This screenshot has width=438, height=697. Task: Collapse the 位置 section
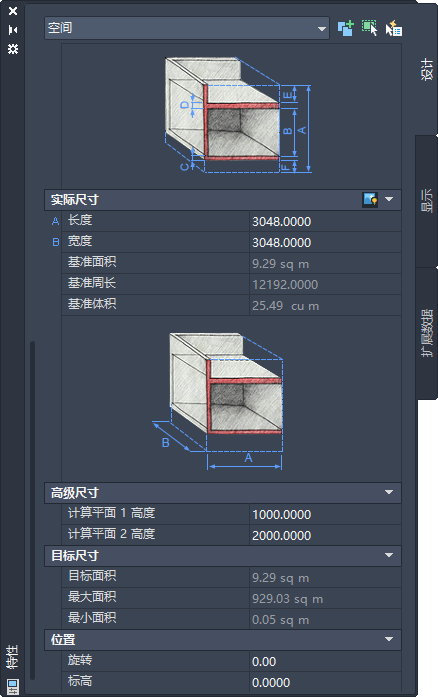pyautogui.click(x=389, y=640)
